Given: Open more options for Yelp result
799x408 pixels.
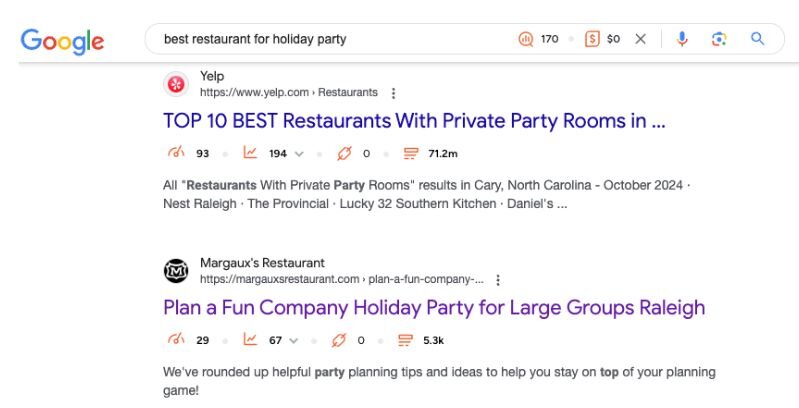Looking at the screenshot, I should pyautogui.click(x=393, y=93).
